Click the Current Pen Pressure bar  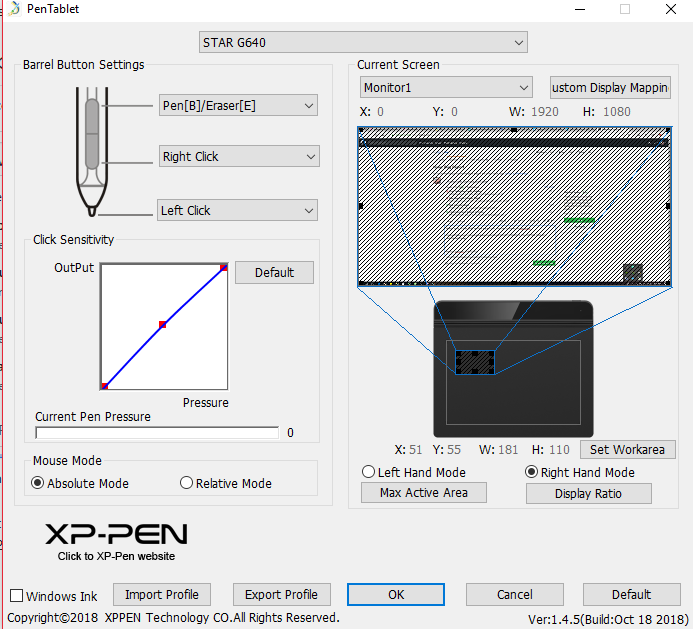tap(157, 433)
